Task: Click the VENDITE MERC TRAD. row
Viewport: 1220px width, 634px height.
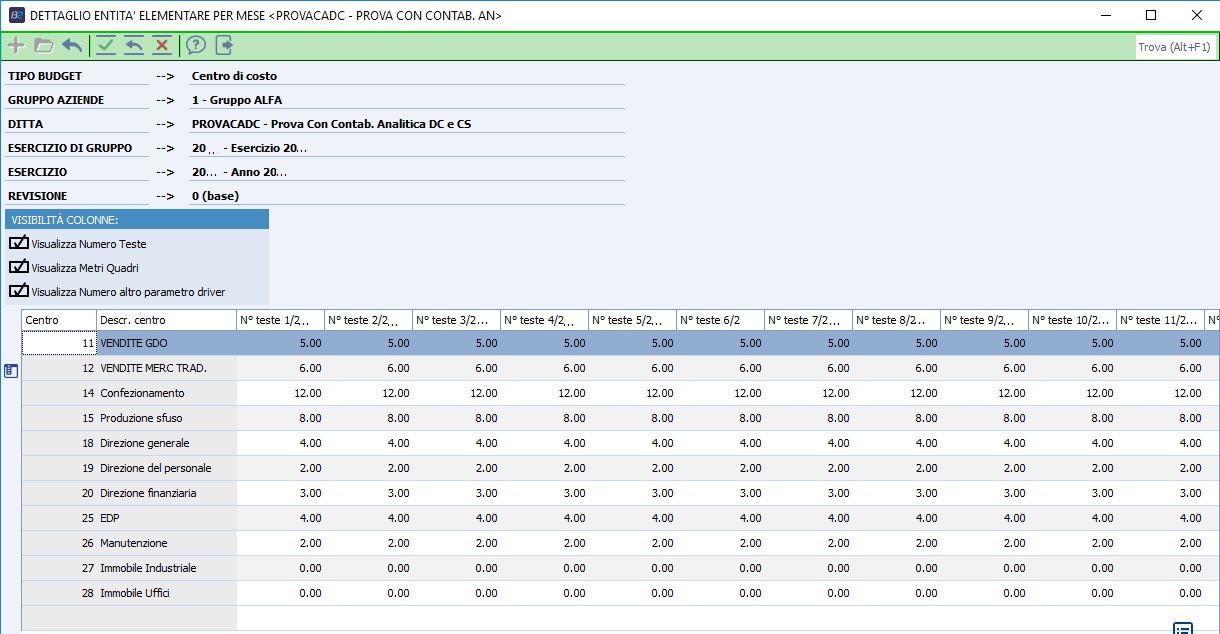Action: [x=153, y=368]
